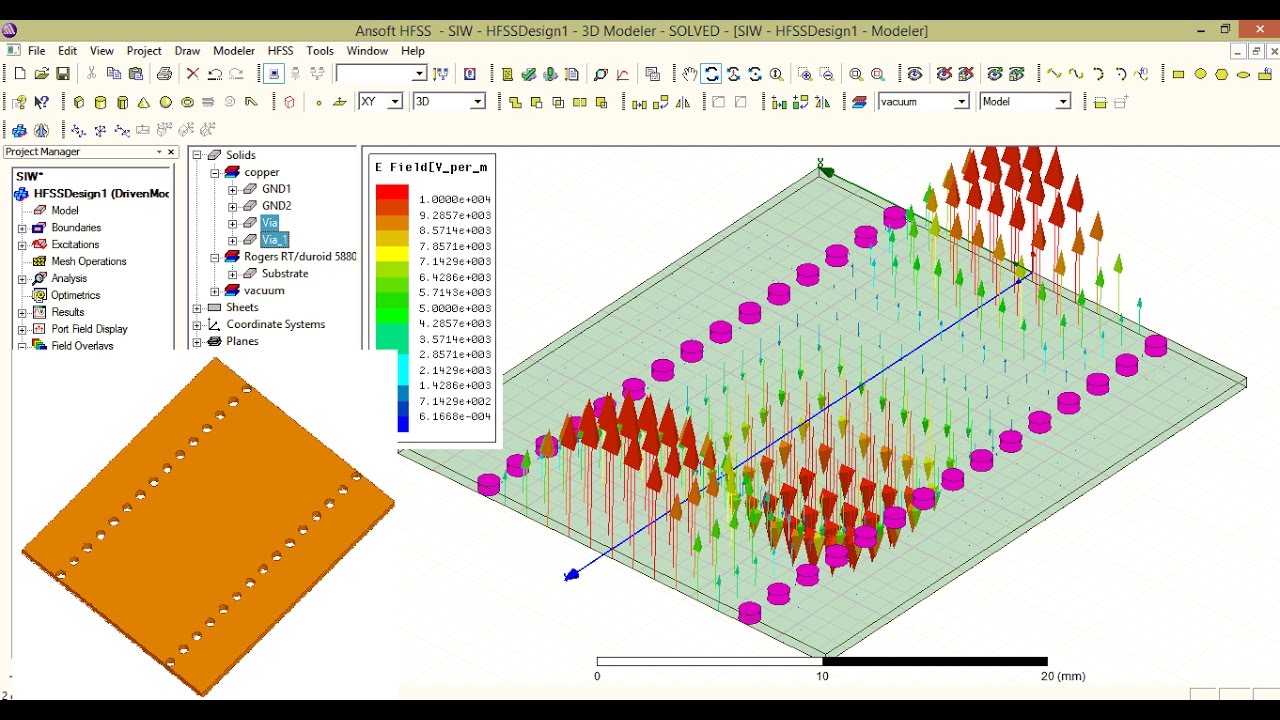Viewport: 1280px width, 720px height.
Task: Select the Draw sphere tool
Action: click(x=166, y=102)
